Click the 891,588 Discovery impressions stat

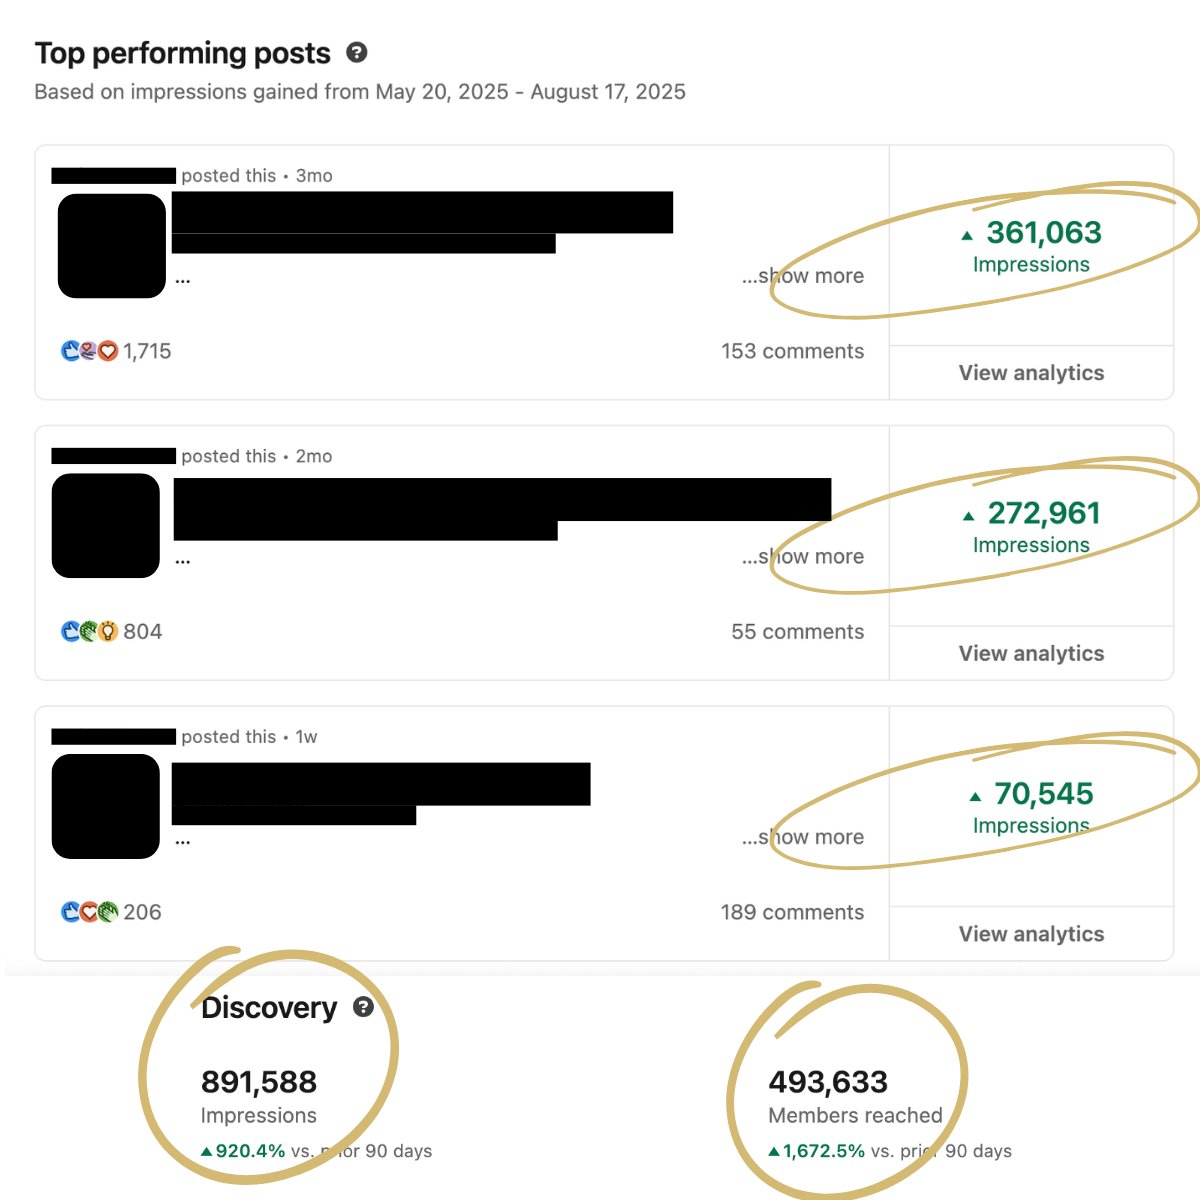pos(259,1082)
